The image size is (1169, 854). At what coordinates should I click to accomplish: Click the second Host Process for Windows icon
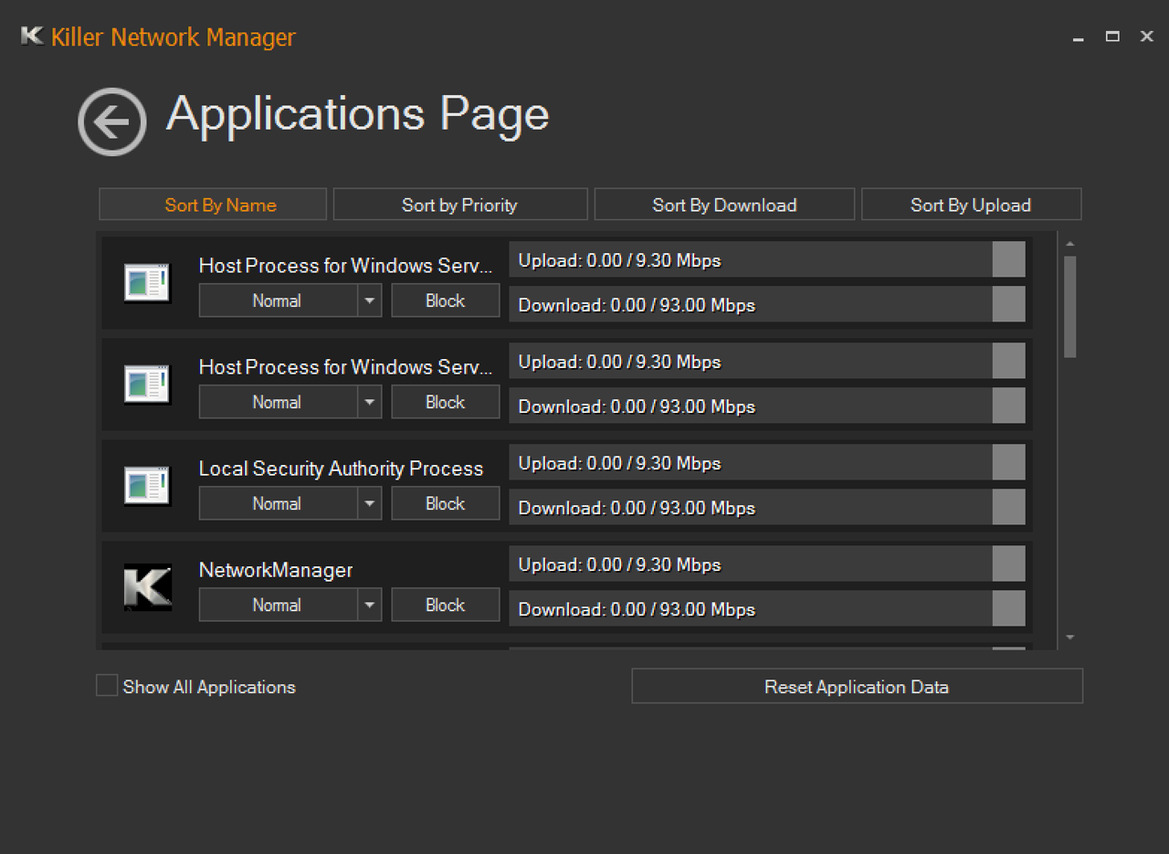(148, 384)
